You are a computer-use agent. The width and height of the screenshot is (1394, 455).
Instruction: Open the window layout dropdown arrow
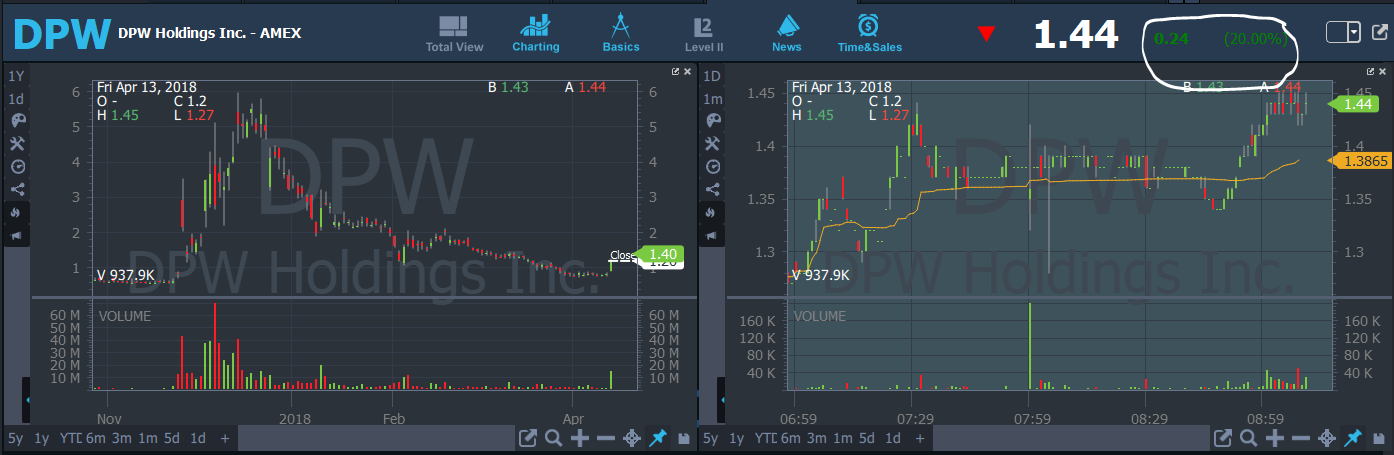pyautogui.click(x=1354, y=32)
